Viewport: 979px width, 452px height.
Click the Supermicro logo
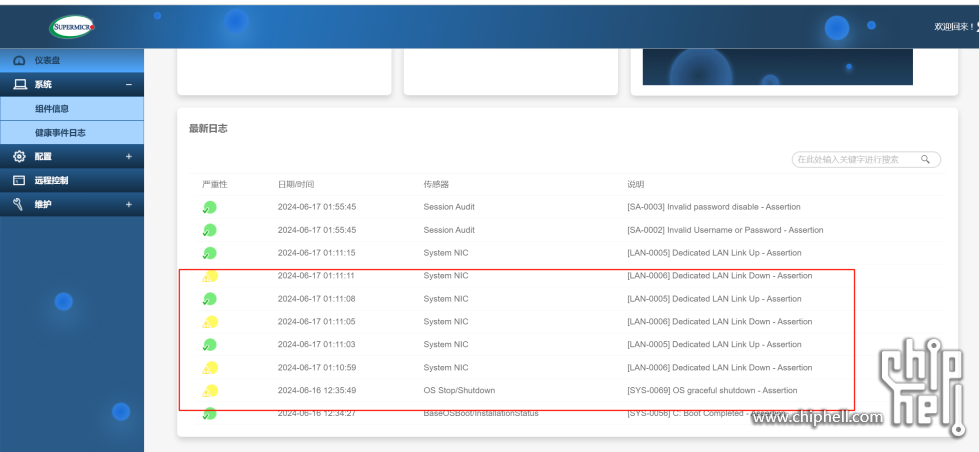click(x=72, y=27)
